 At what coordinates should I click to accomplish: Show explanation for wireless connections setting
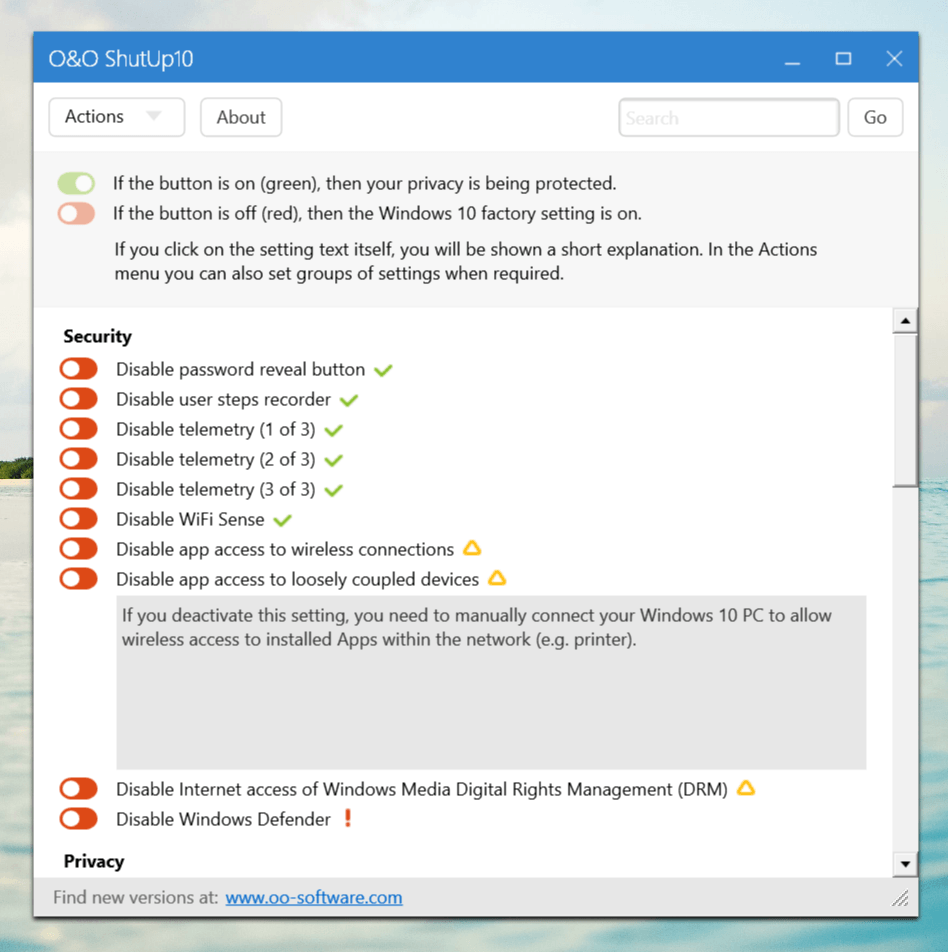tap(285, 549)
